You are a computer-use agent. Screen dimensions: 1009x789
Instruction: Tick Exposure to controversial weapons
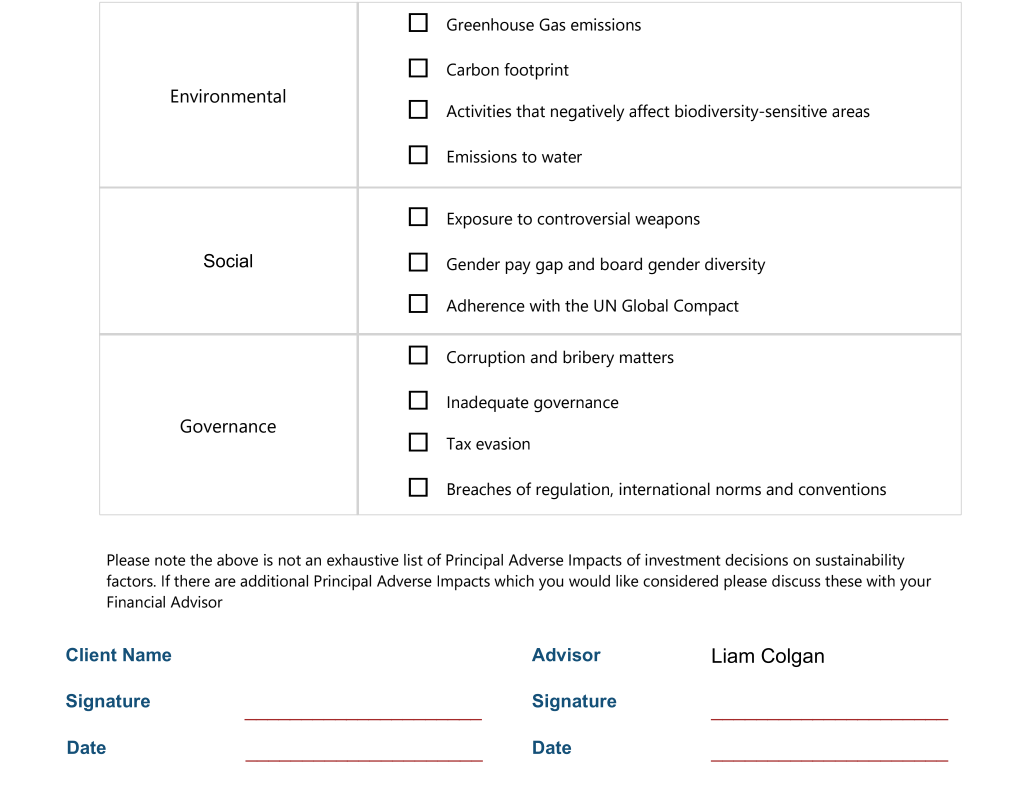[x=418, y=217]
